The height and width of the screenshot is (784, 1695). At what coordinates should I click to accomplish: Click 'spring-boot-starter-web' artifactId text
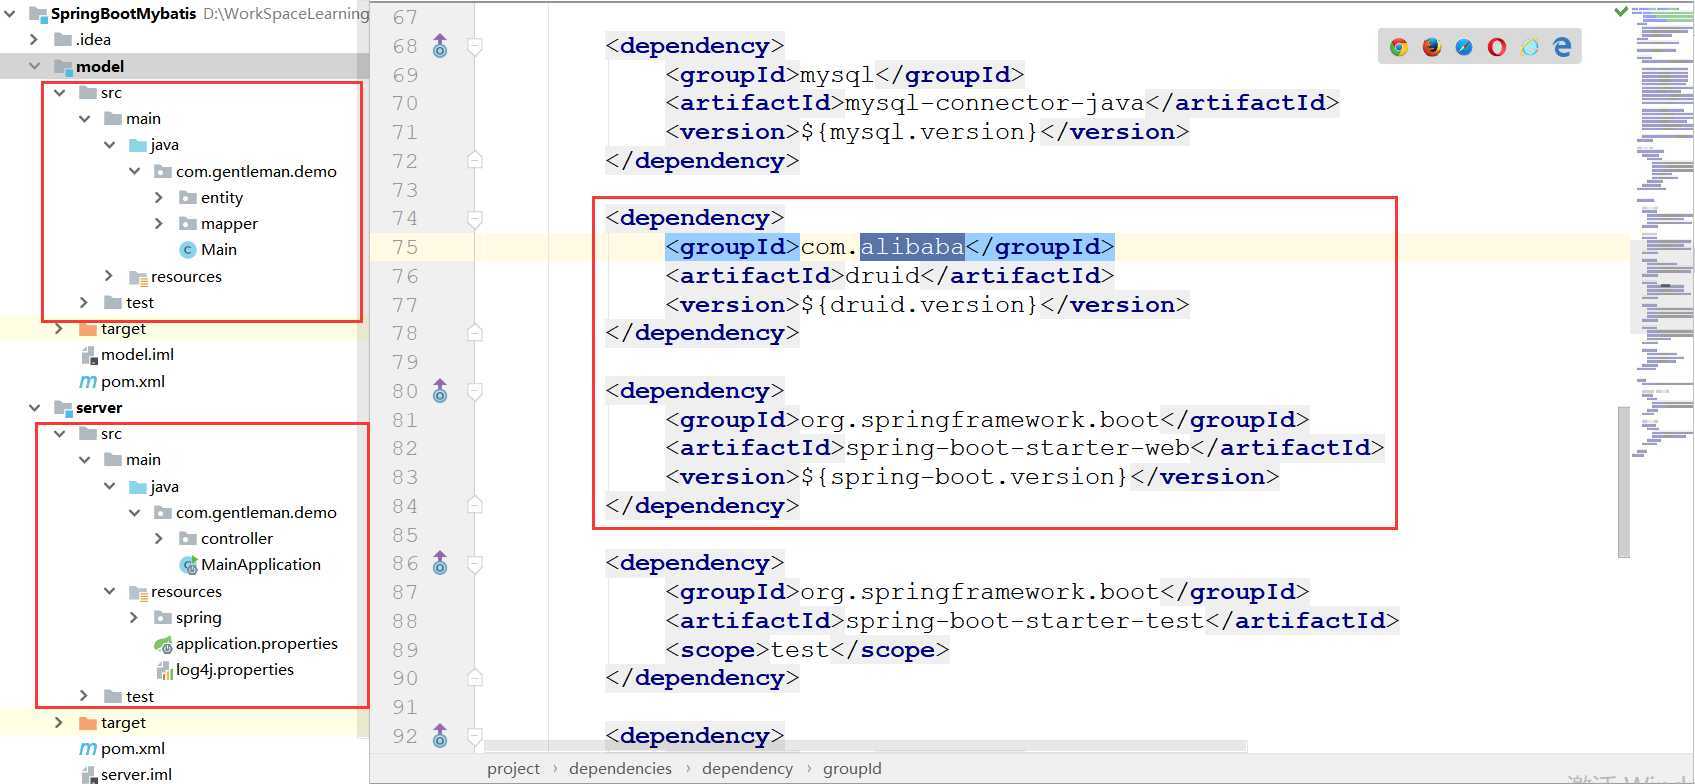[1017, 448]
